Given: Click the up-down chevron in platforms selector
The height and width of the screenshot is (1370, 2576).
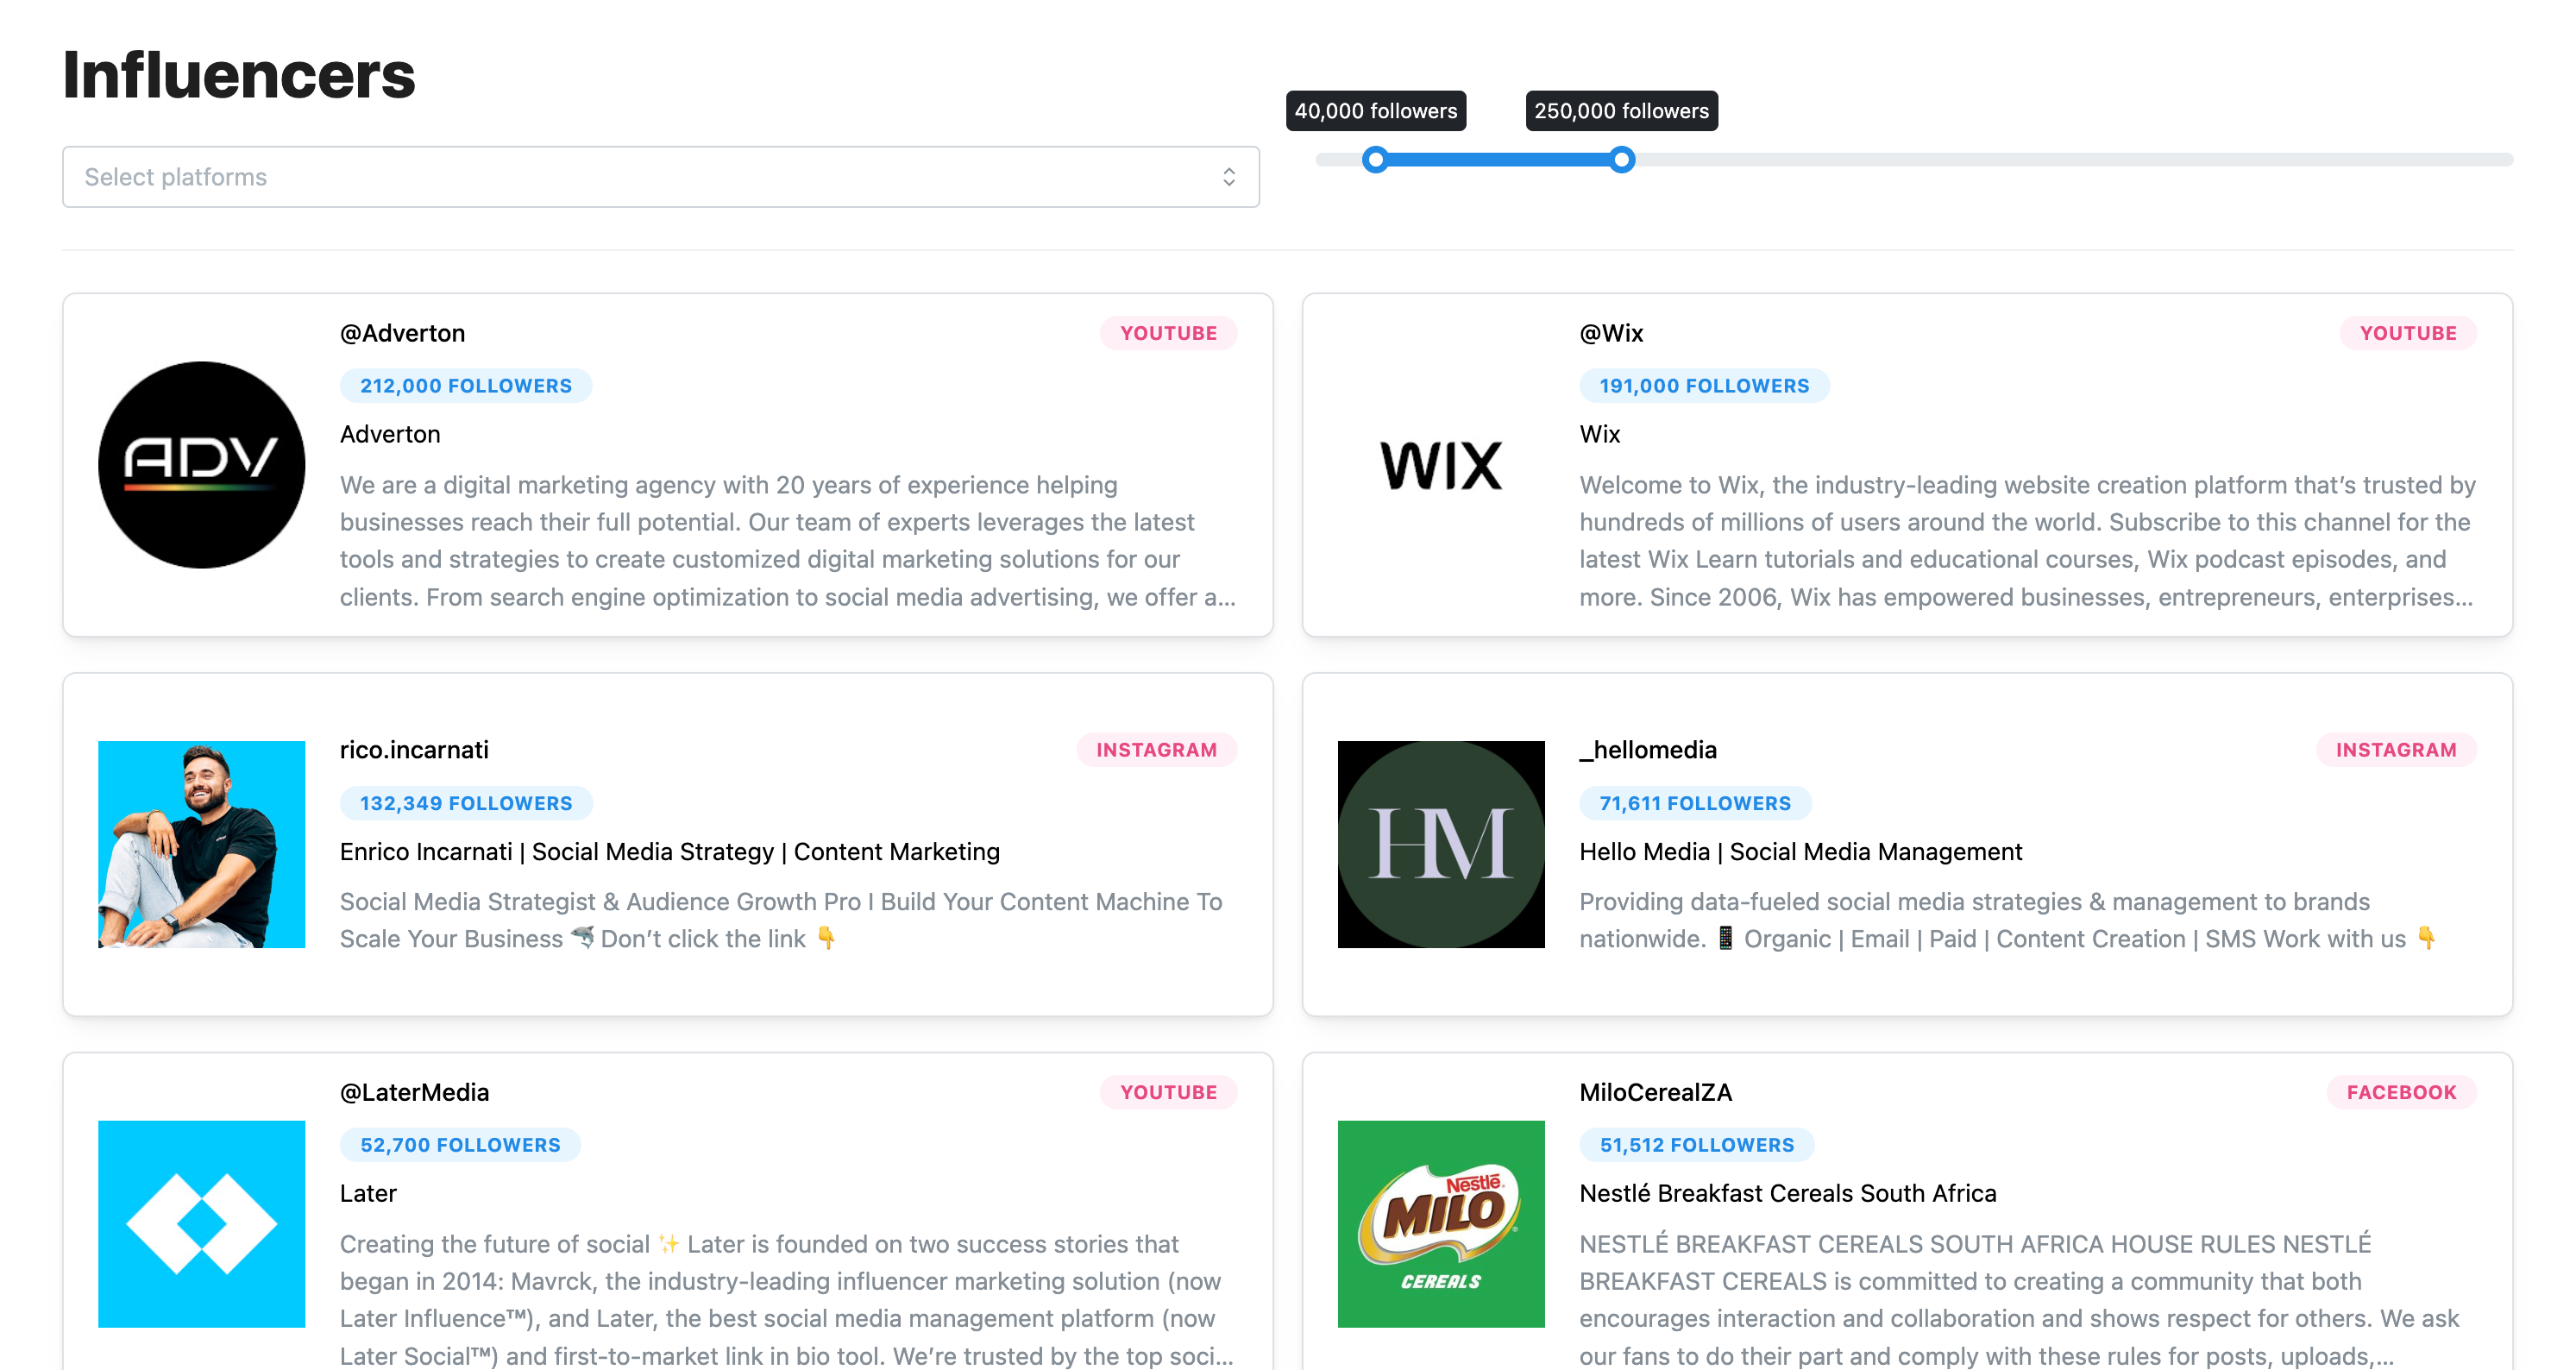Looking at the screenshot, I should coord(1228,177).
